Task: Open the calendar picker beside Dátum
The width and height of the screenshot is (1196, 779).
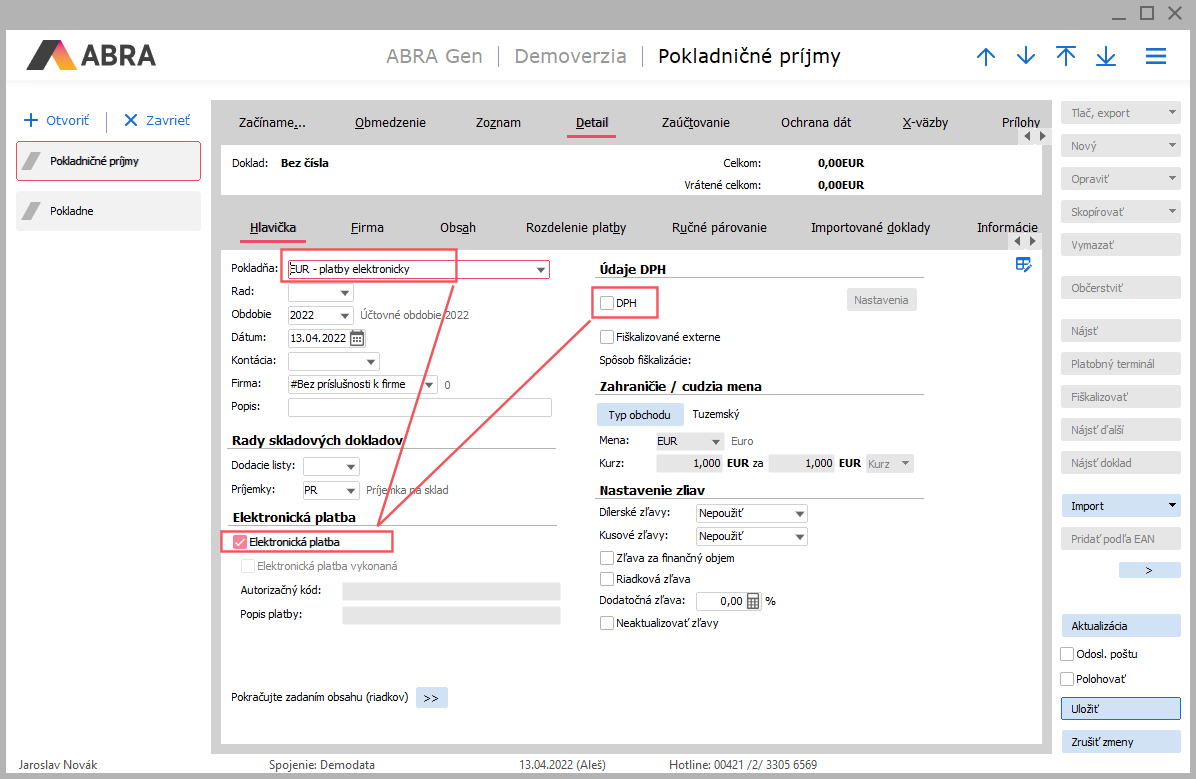Action: click(x=357, y=338)
